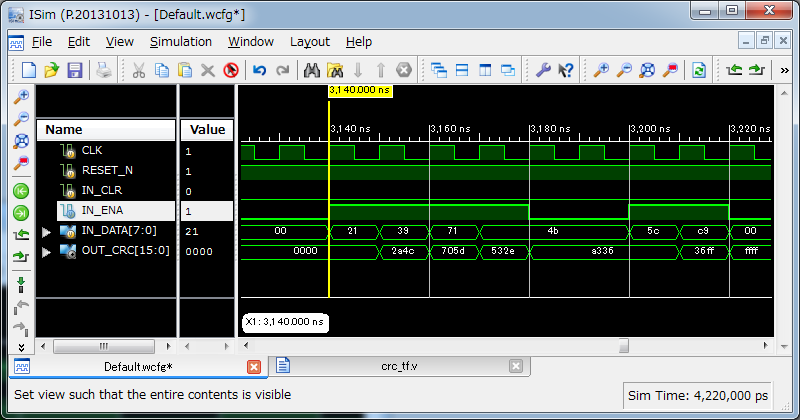This screenshot has height=420, width=800.
Task: Select the CLK signal row
Action: click(115, 151)
